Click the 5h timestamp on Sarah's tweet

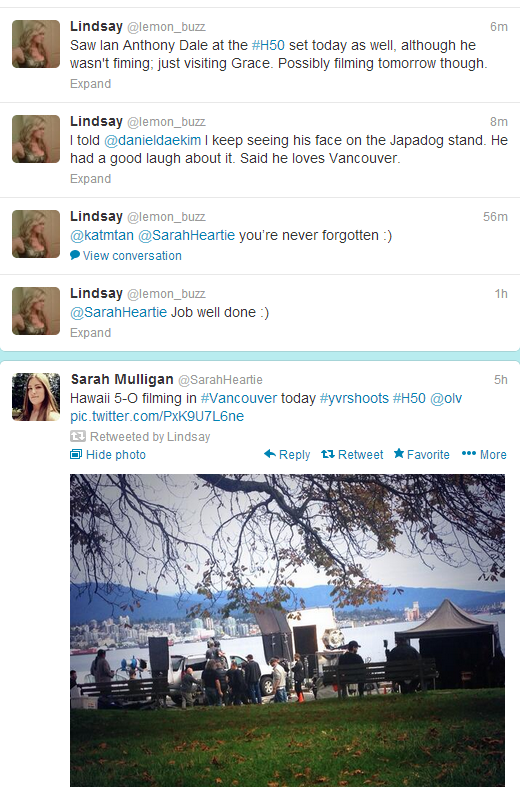(501, 380)
